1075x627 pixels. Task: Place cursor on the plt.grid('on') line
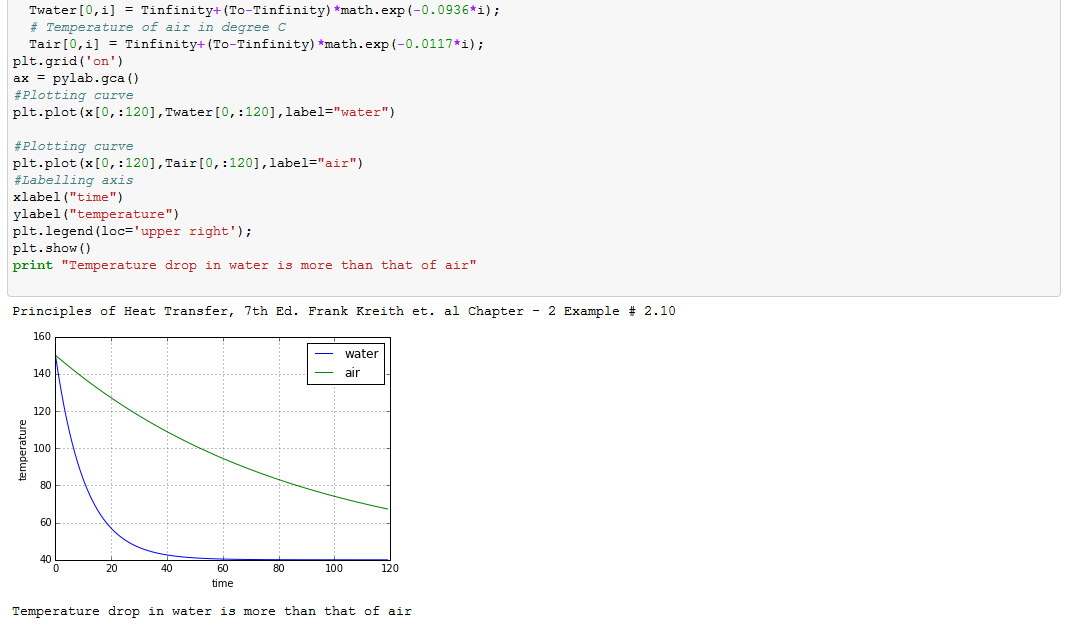point(67,61)
